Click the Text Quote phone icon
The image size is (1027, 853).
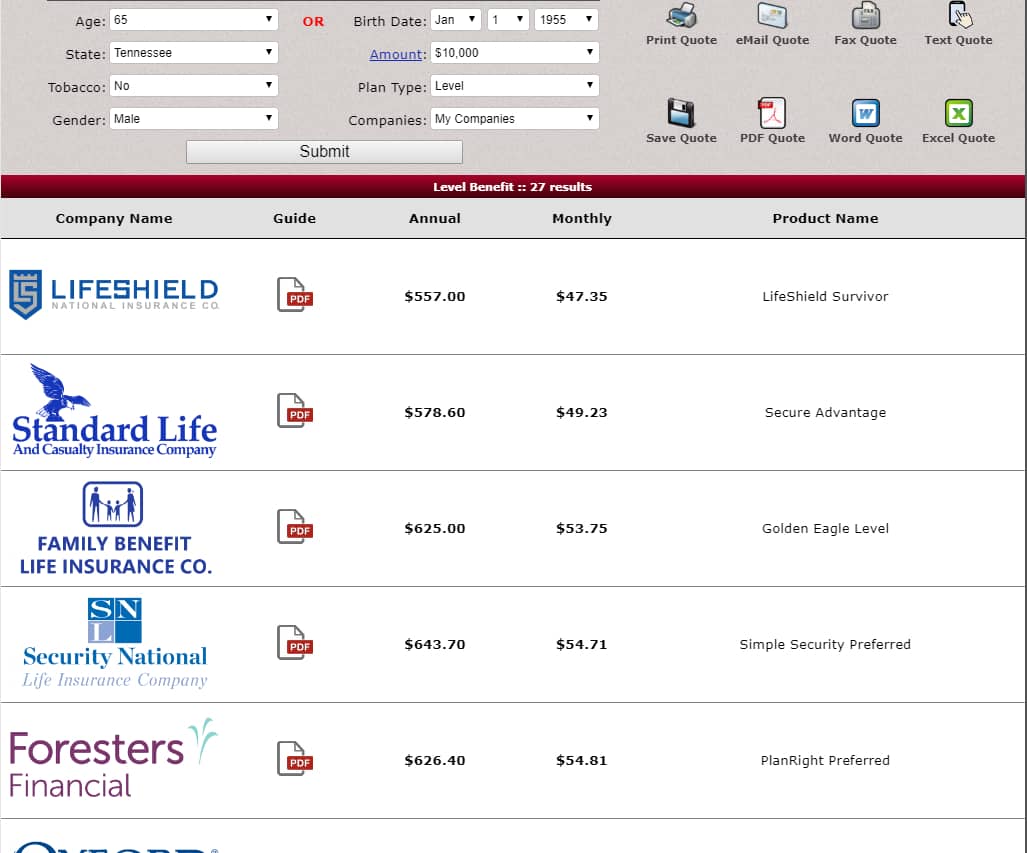click(x=959, y=14)
